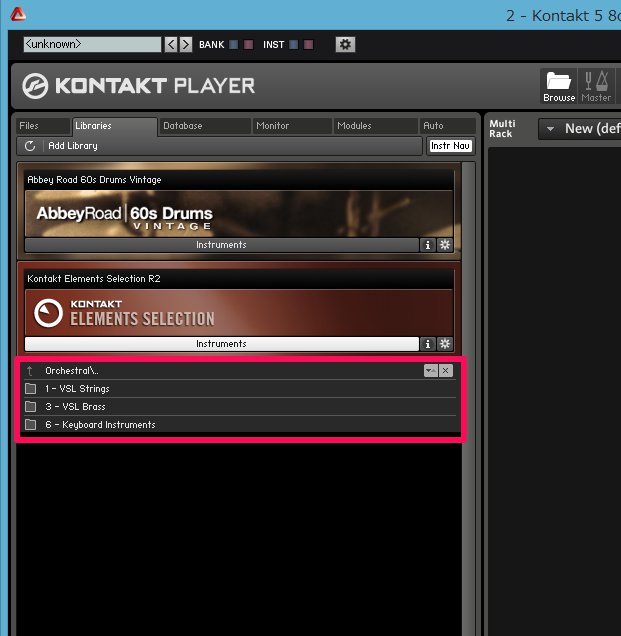Screen dimensions: 621x636
Task: Open the 3 - VSL Brass folder
Action: [x=240, y=406]
